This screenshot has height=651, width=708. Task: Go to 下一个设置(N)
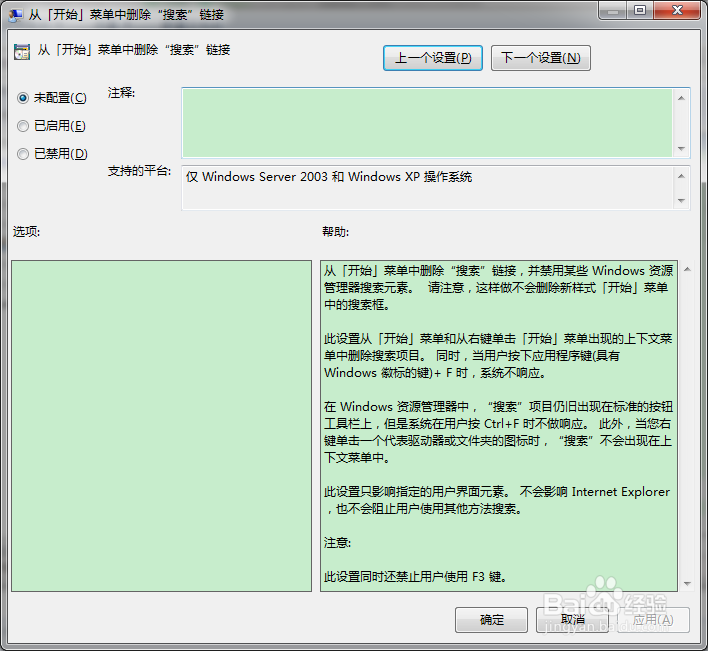click(540, 58)
